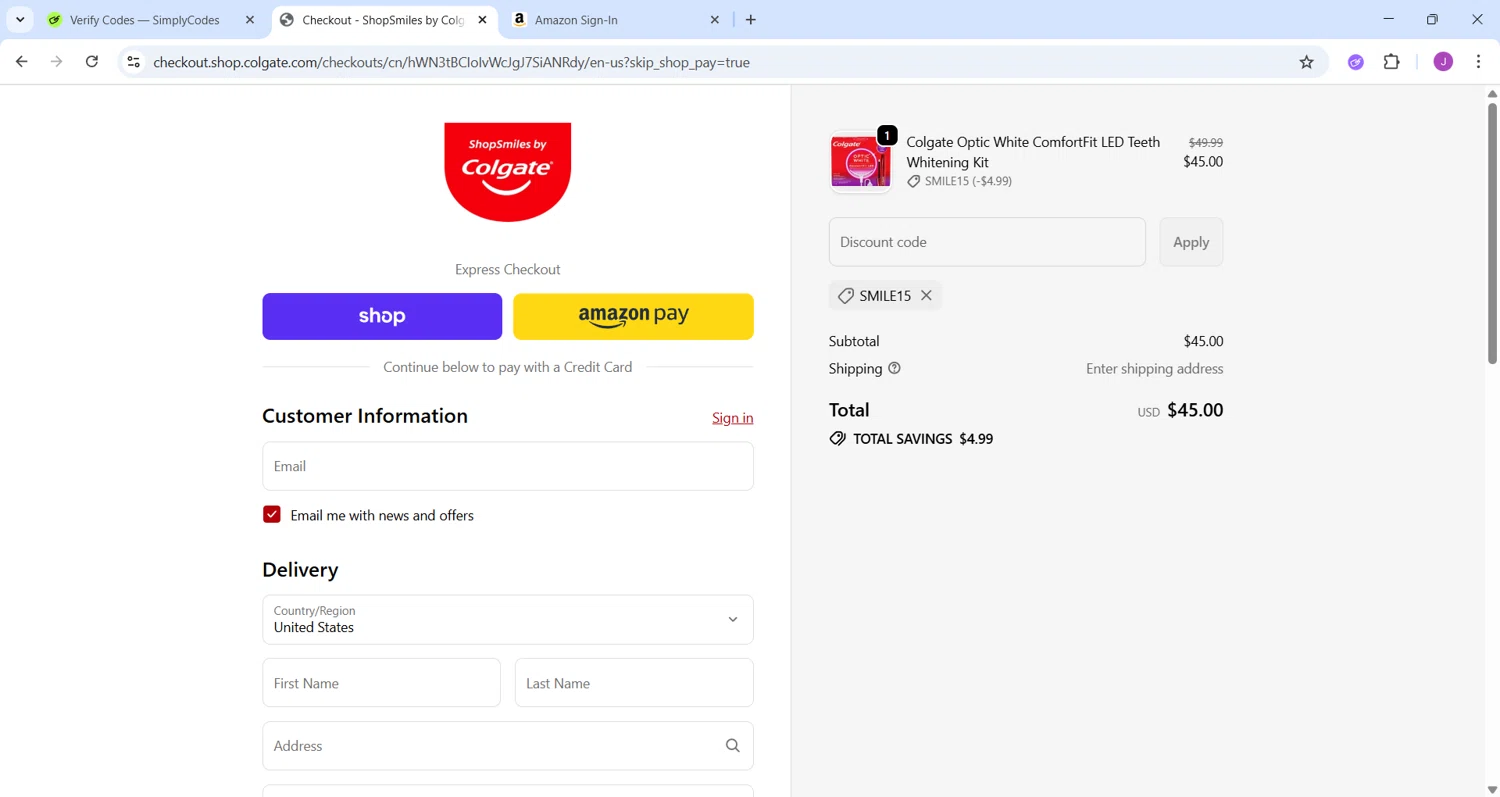1500x797 pixels.
Task: Click the TOTAL SAVINGS $4.99 text
Action: click(923, 439)
